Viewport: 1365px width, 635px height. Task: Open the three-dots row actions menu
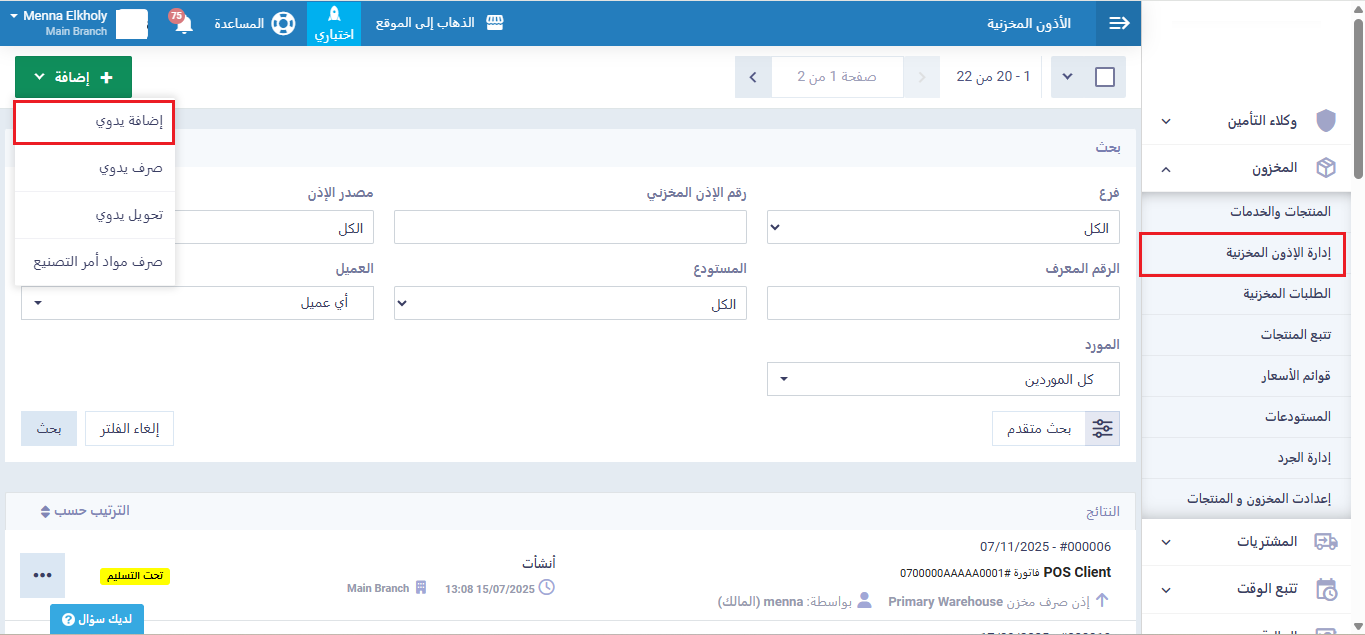[x=42, y=575]
